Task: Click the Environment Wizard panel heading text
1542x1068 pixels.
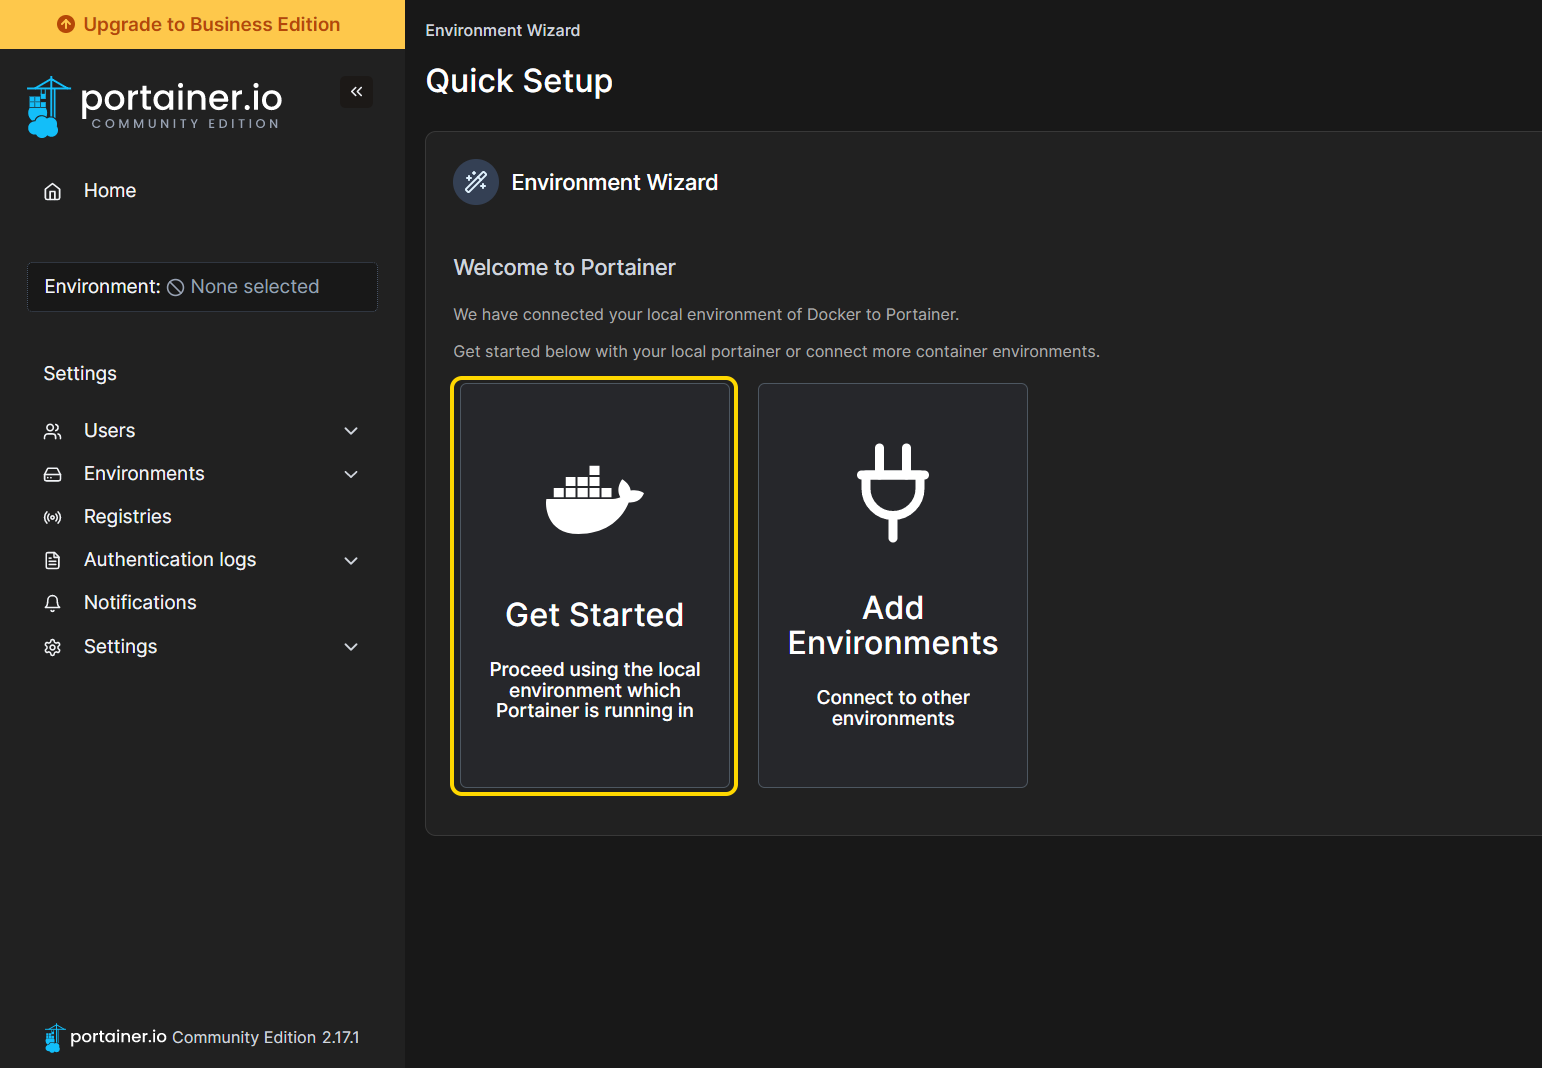Action: pos(615,183)
